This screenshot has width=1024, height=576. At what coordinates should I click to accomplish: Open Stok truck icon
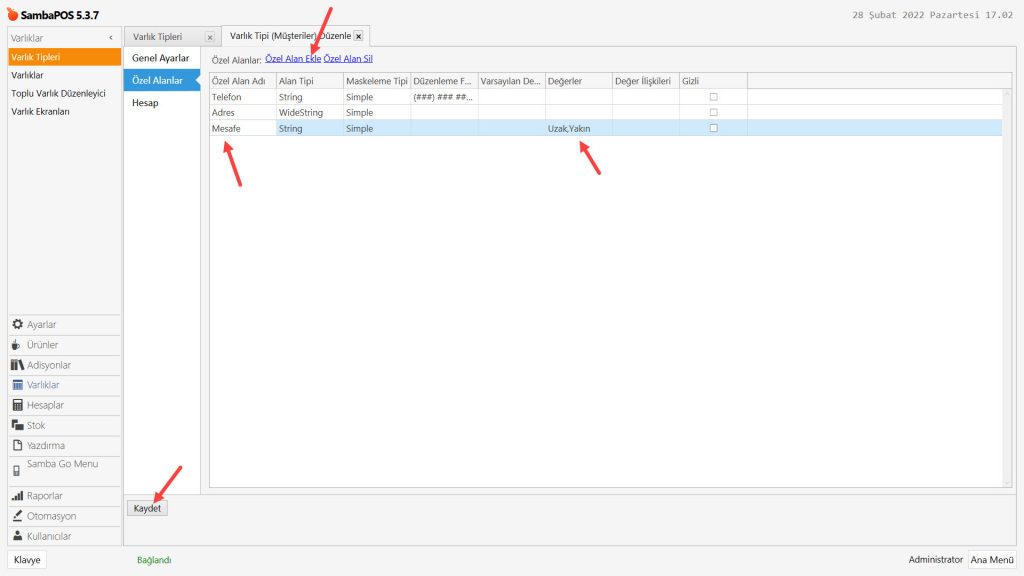click(x=17, y=425)
